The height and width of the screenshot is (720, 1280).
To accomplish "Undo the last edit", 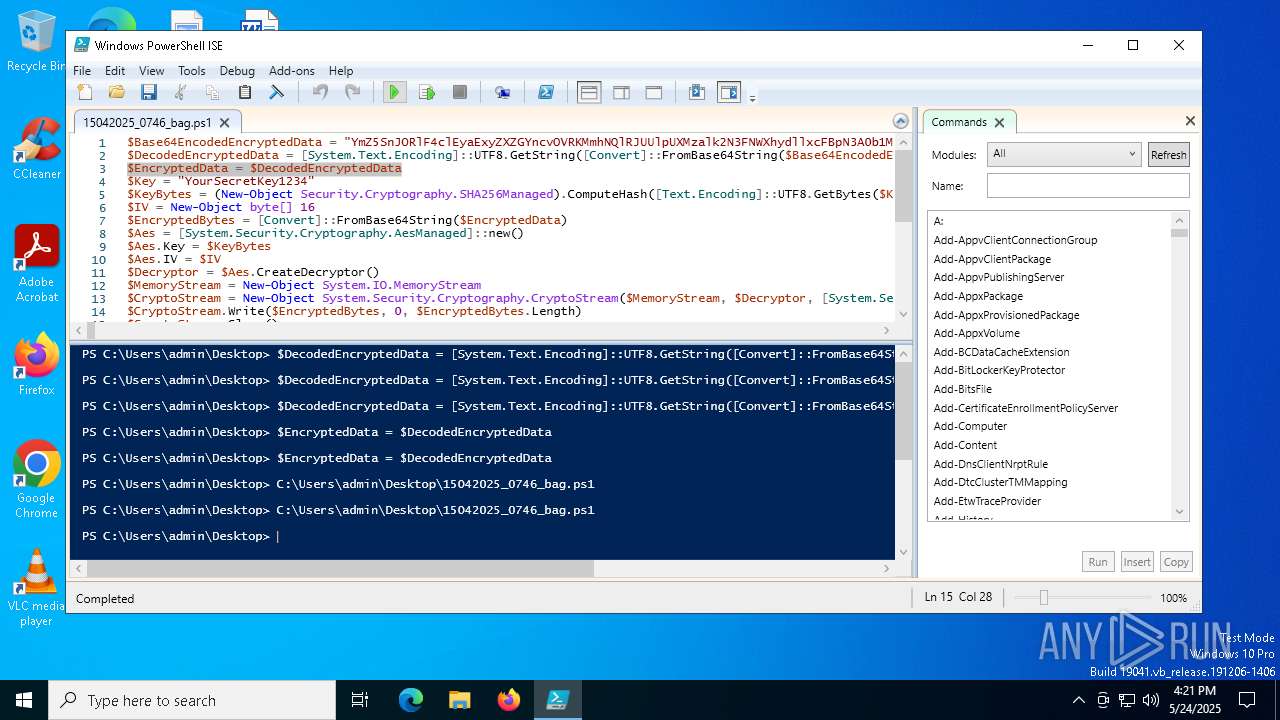I will (320, 92).
